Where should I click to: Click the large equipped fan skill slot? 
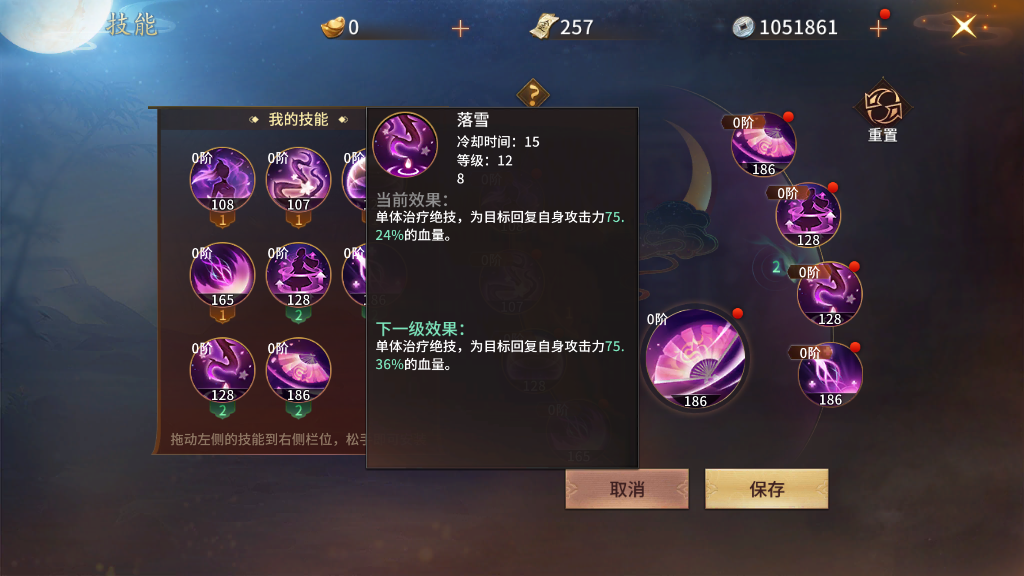click(695, 359)
